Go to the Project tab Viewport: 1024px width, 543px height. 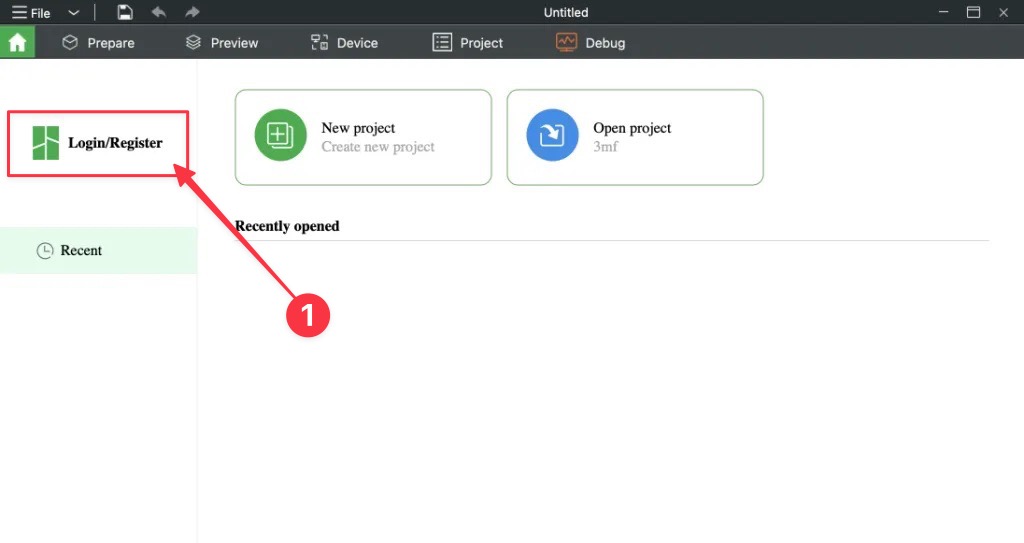(468, 43)
